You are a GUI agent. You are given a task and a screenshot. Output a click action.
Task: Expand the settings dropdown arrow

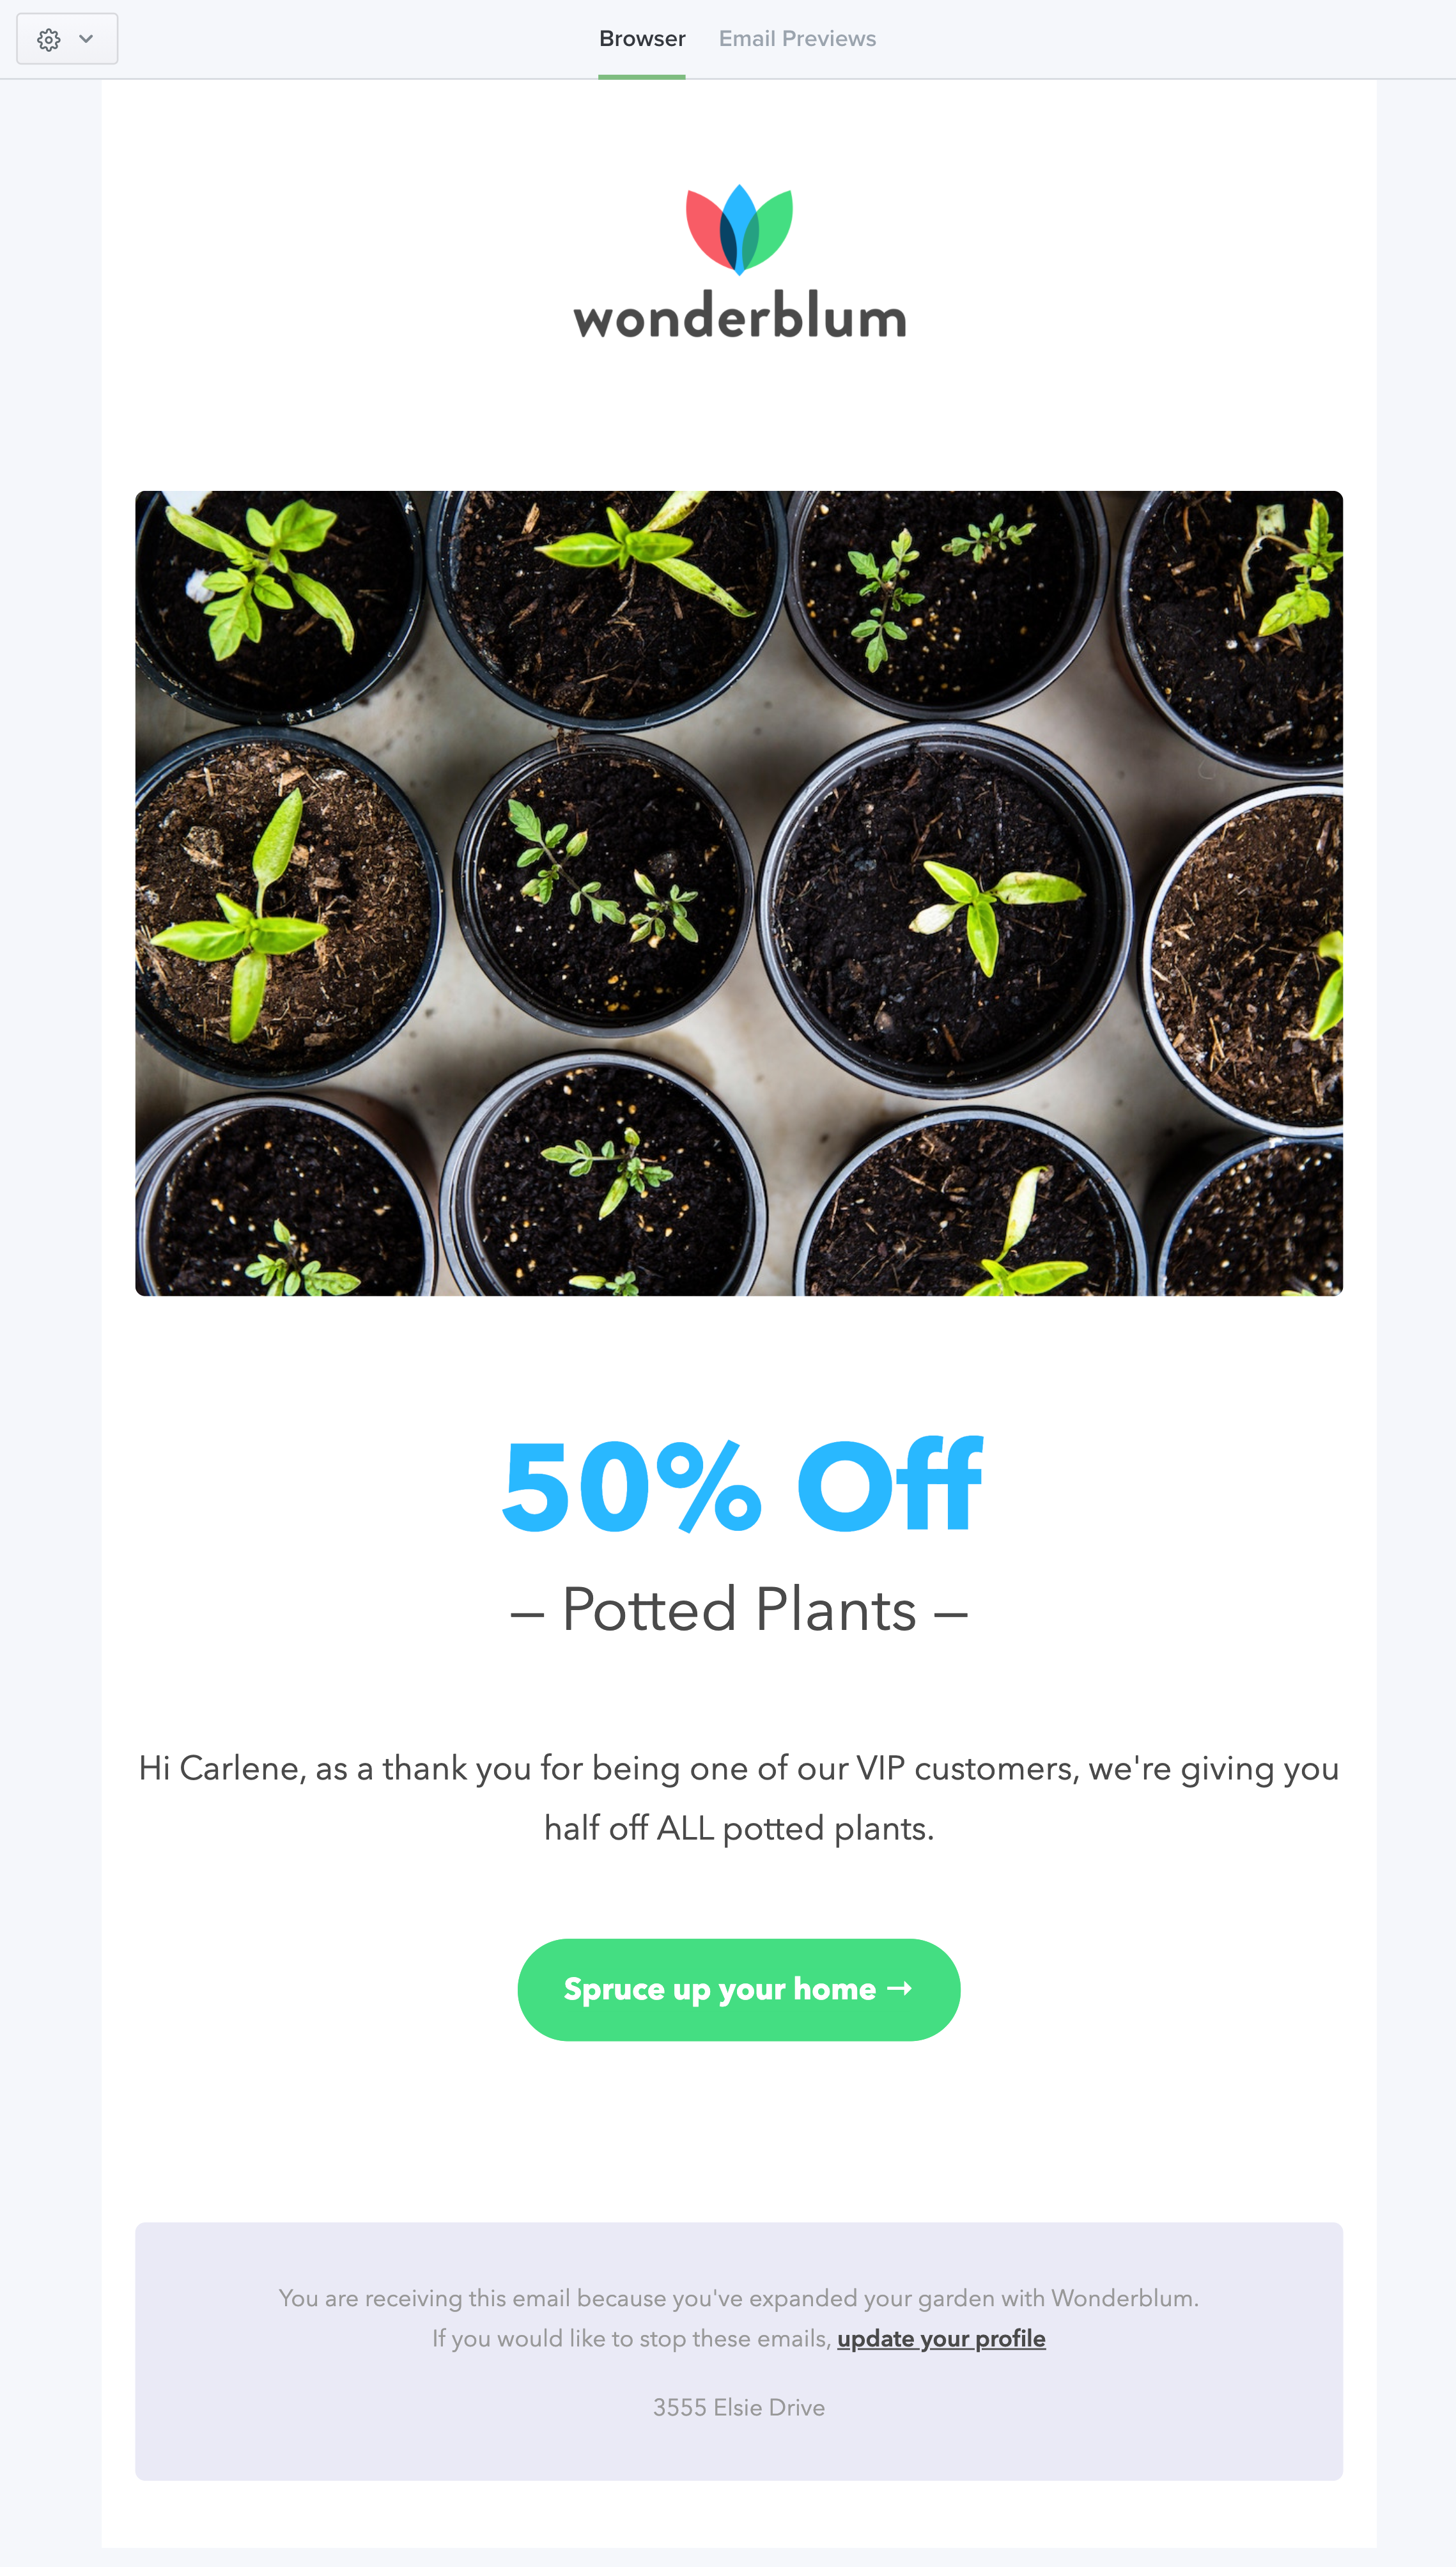point(84,39)
